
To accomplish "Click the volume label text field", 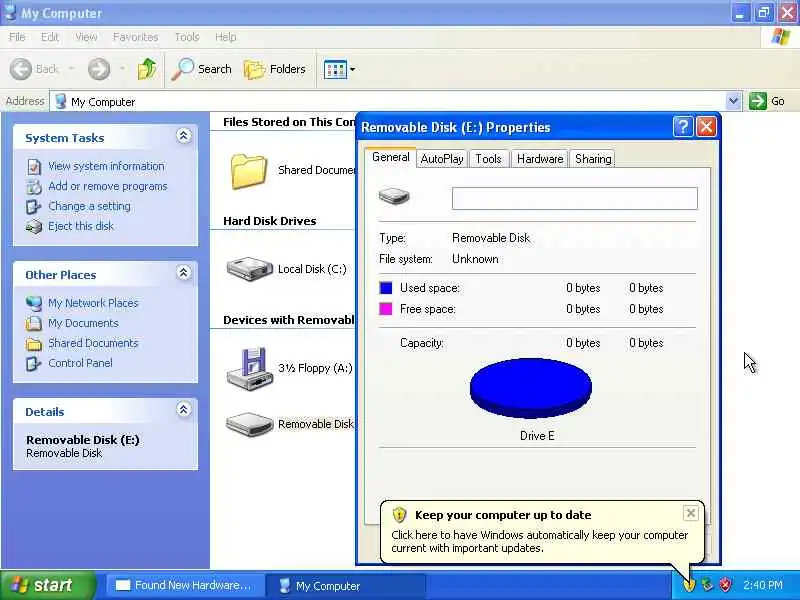I will pos(574,198).
